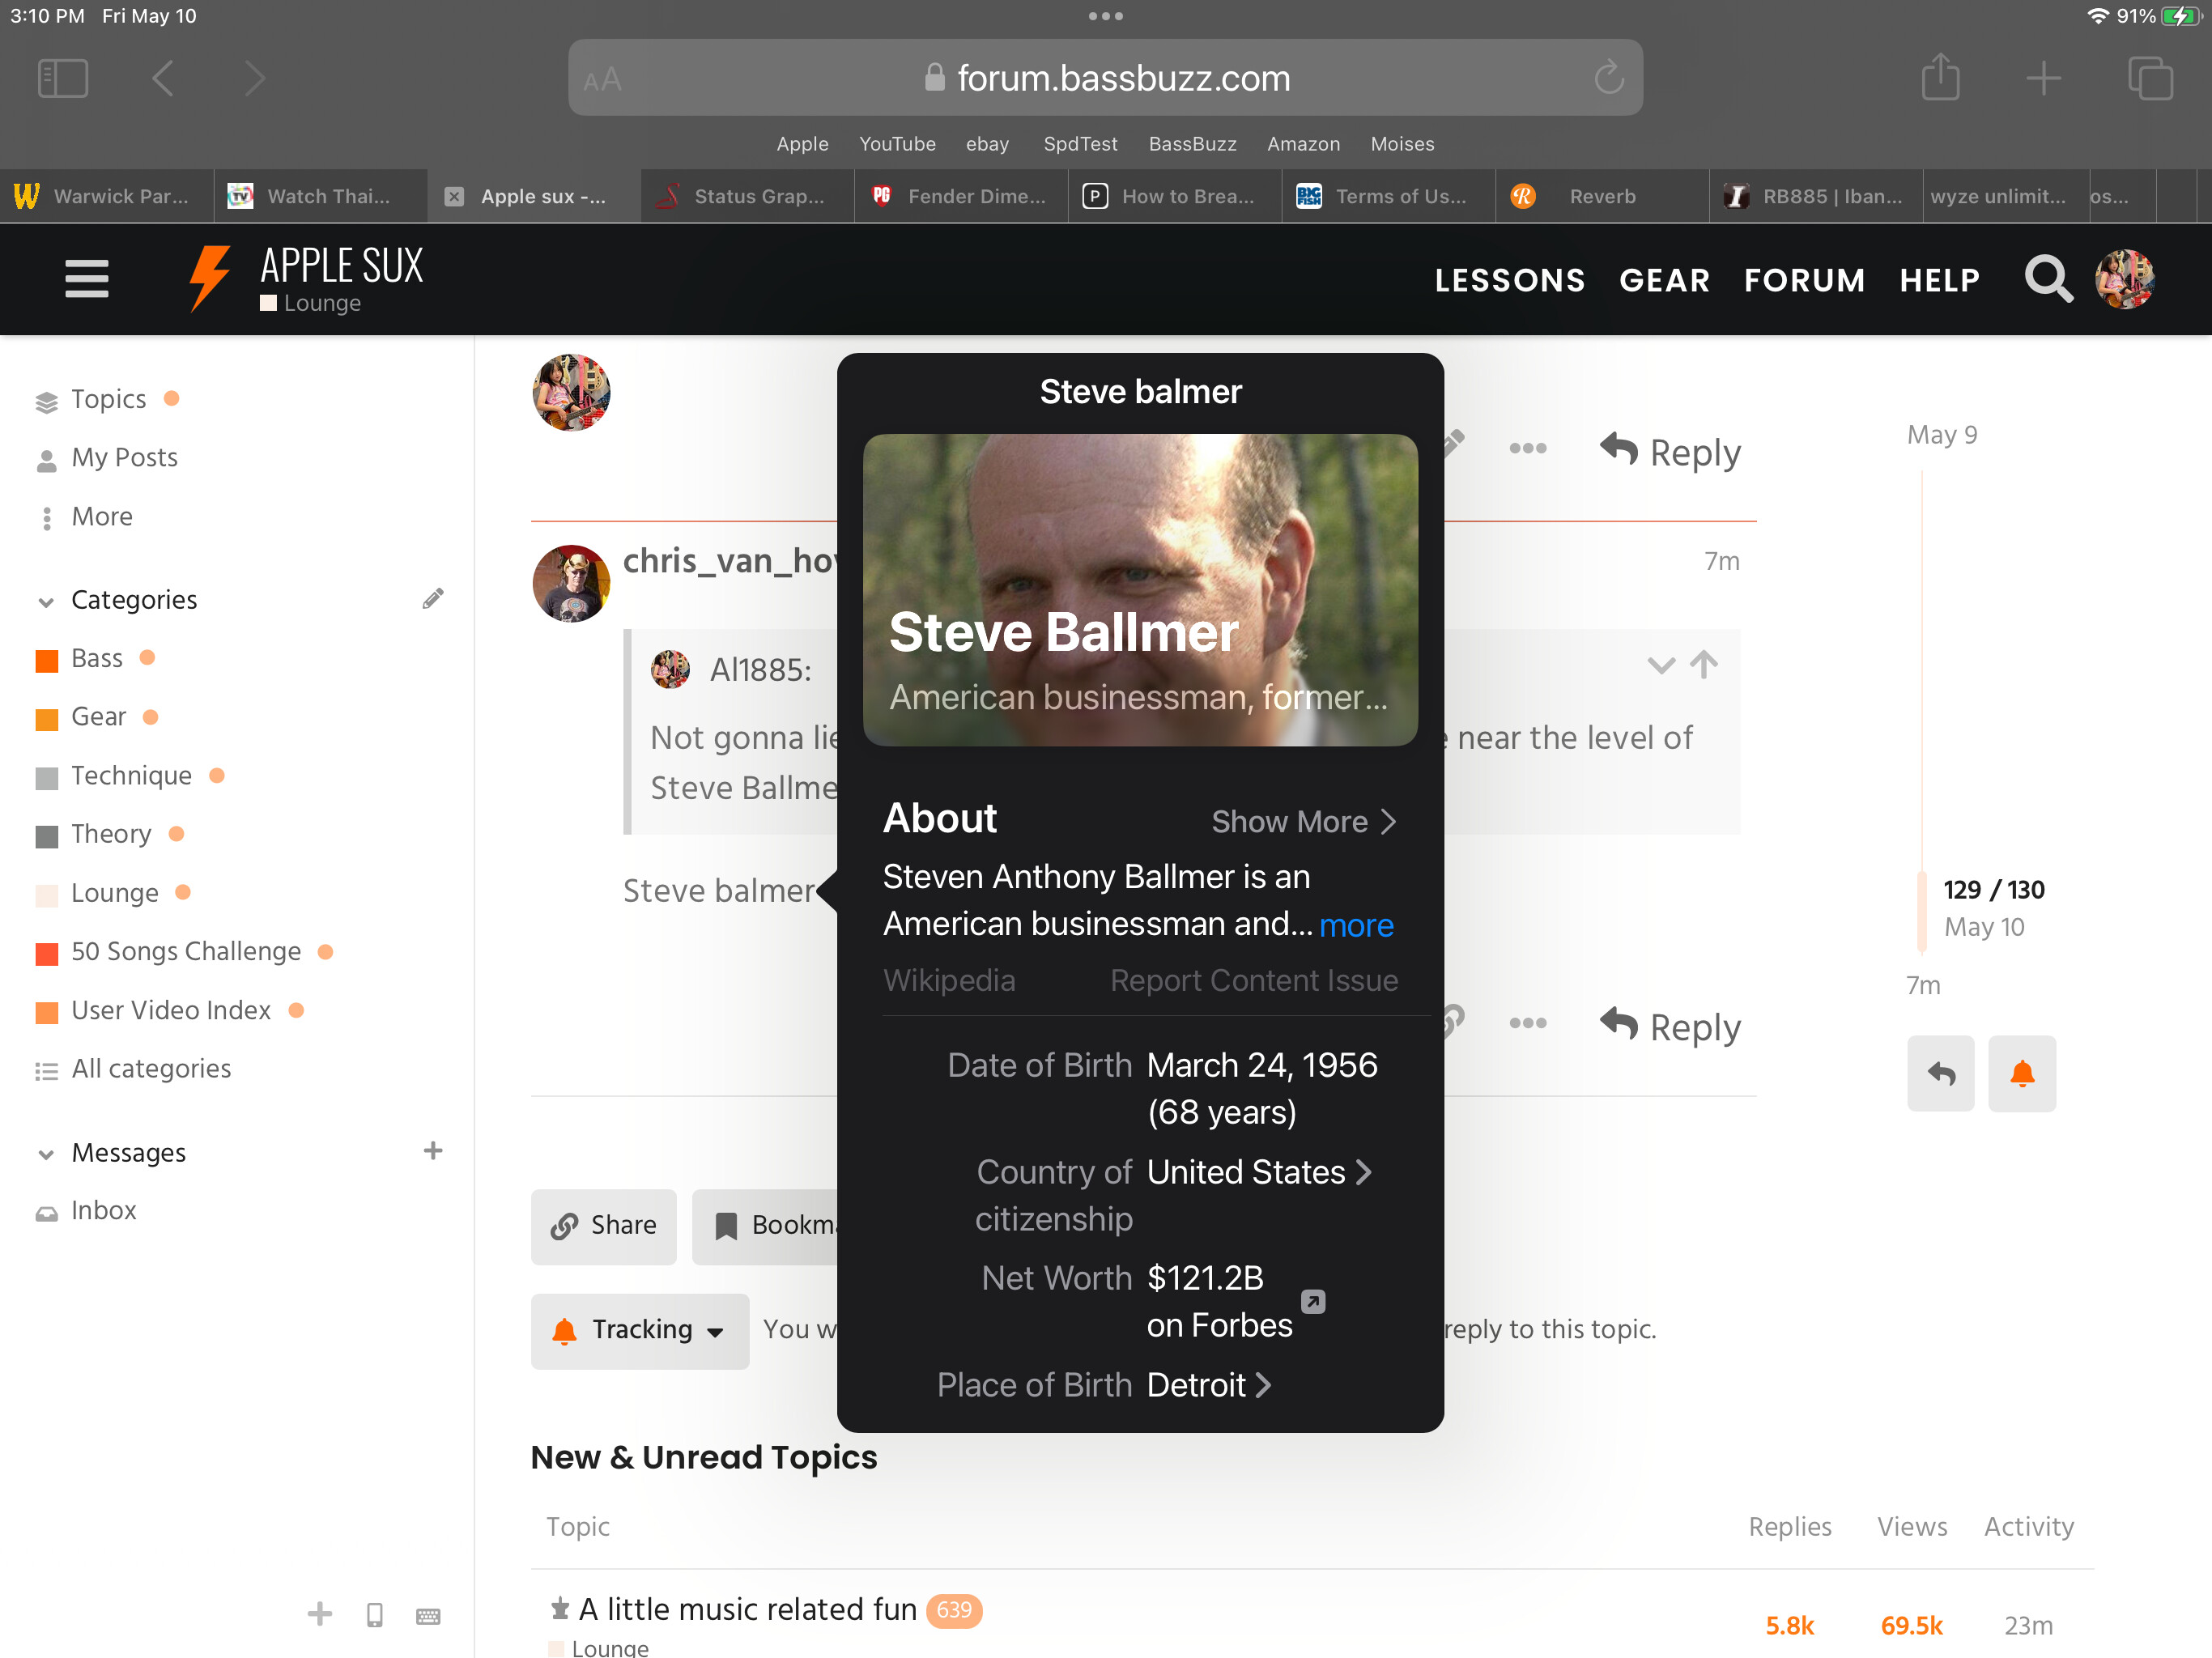2212x1658 pixels.
Task: Click Safari's sidebar icon
Action: click(x=63, y=78)
